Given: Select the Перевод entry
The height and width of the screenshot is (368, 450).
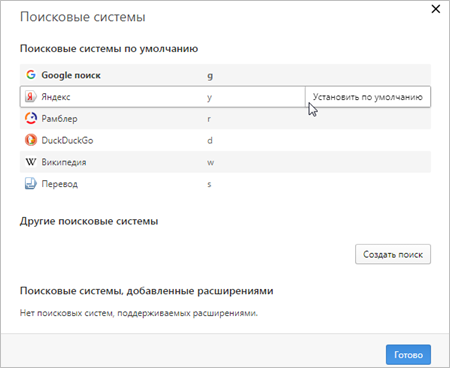Looking at the screenshot, I should tap(225, 184).
